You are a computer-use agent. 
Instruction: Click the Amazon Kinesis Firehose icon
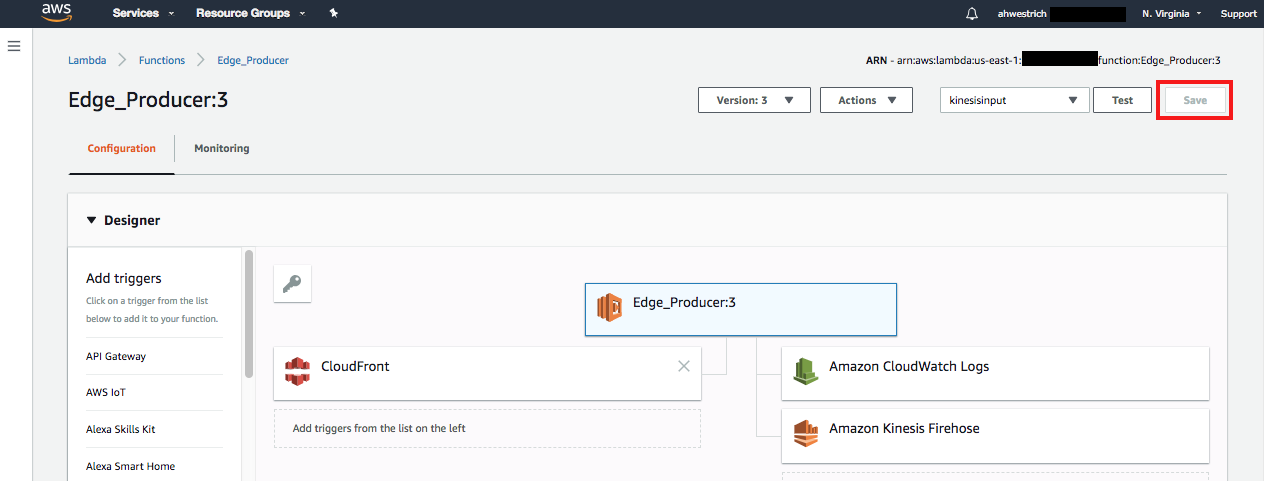click(806, 433)
